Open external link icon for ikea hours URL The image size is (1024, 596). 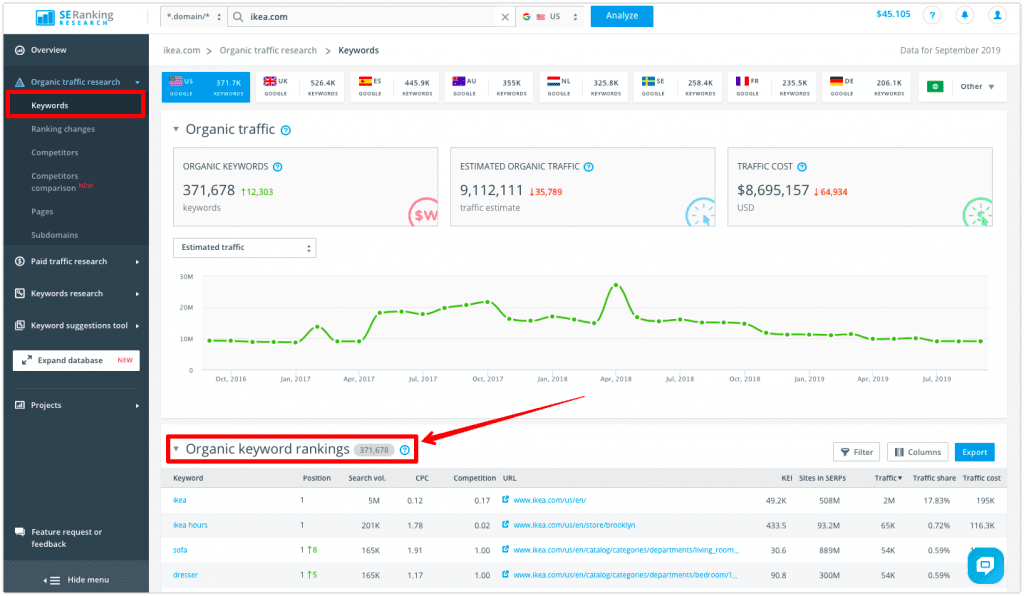(505, 525)
